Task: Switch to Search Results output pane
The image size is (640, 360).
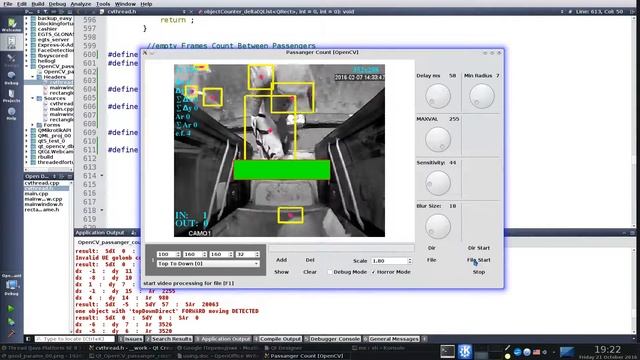Action: tap(169, 339)
